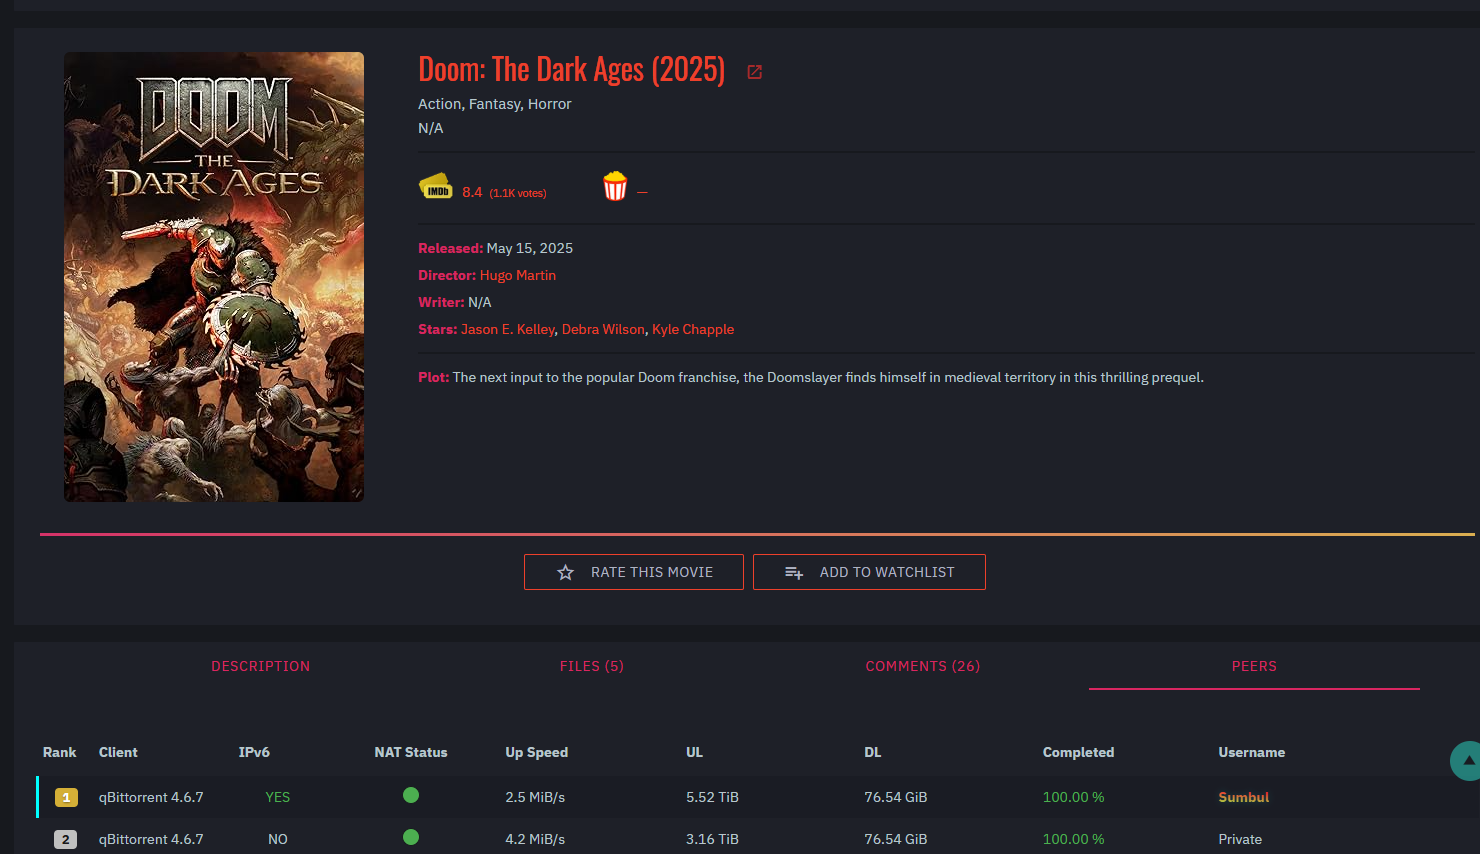Click the 5.52 TiB upload value

pyautogui.click(x=712, y=797)
